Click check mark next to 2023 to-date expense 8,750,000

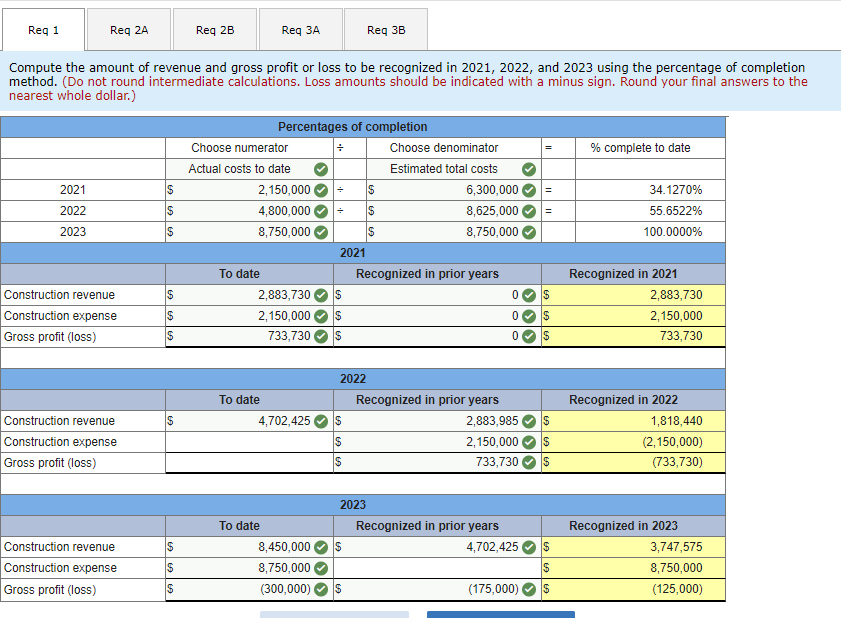(321, 569)
